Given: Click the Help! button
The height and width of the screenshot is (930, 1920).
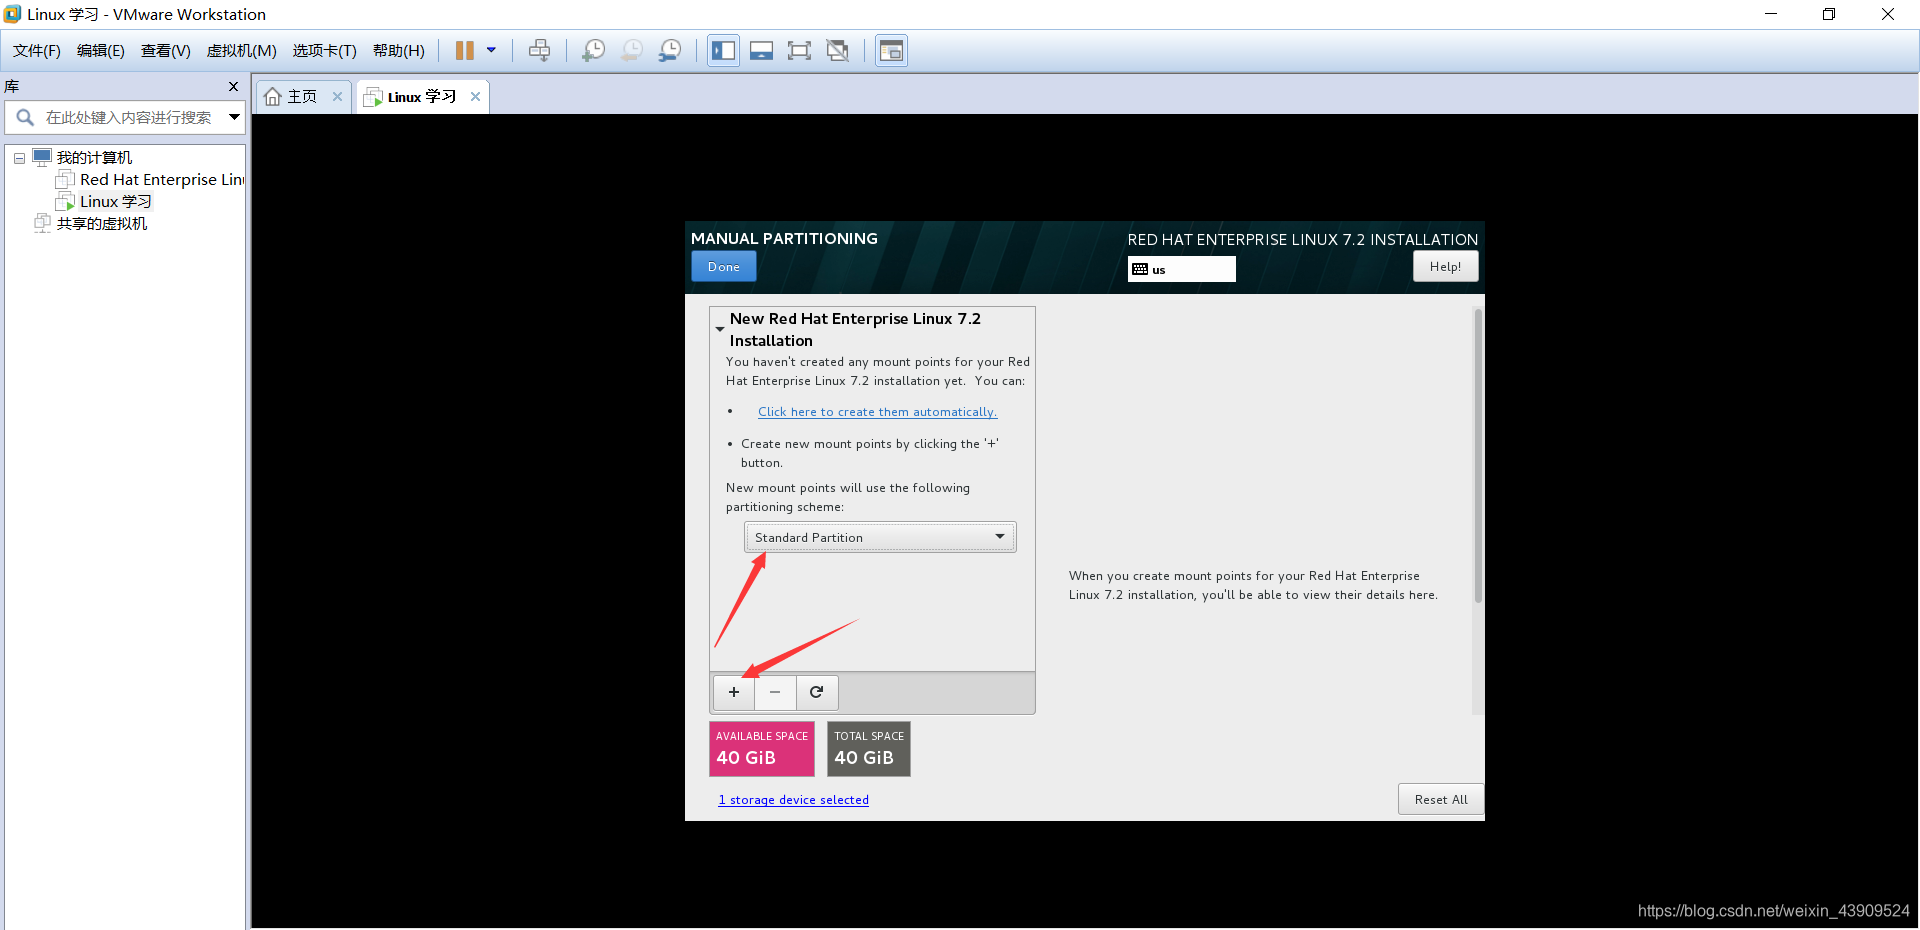Looking at the screenshot, I should (1445, 267).
